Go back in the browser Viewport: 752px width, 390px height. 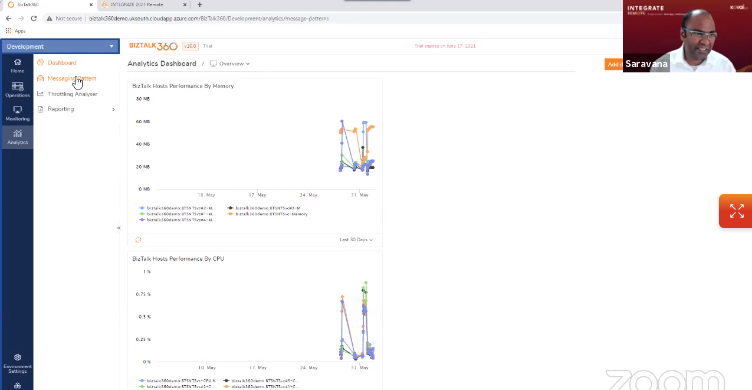point(9,18)
